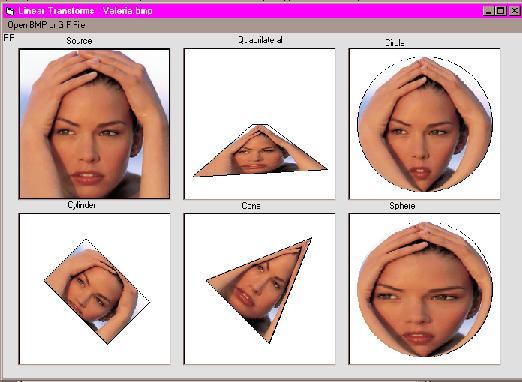The image size is (522, 382).
Task: Click the empty white area above the quadrilateral shape
Action: [x=259, y=87]
